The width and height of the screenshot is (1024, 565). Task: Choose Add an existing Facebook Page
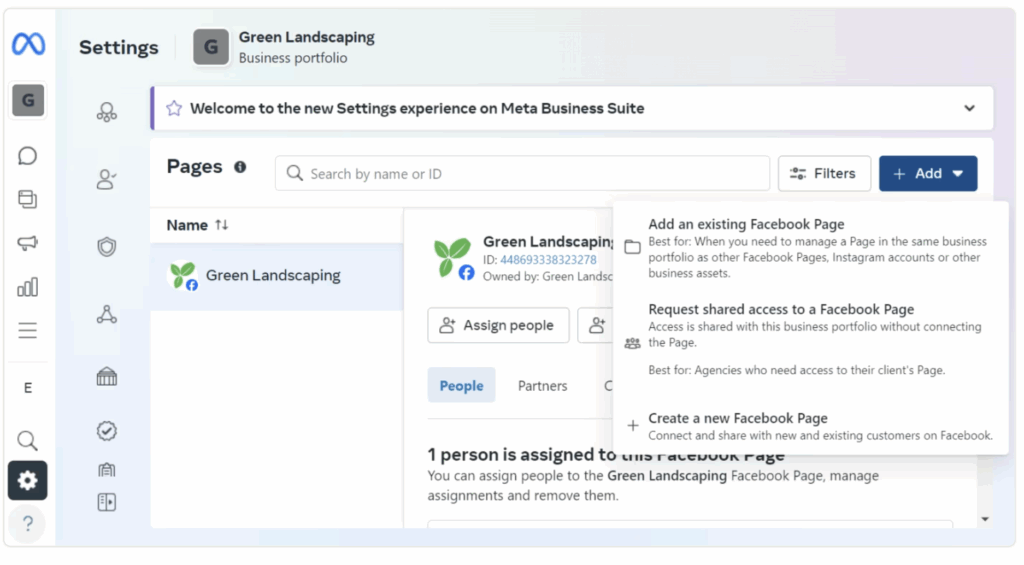tap(810, 248)
